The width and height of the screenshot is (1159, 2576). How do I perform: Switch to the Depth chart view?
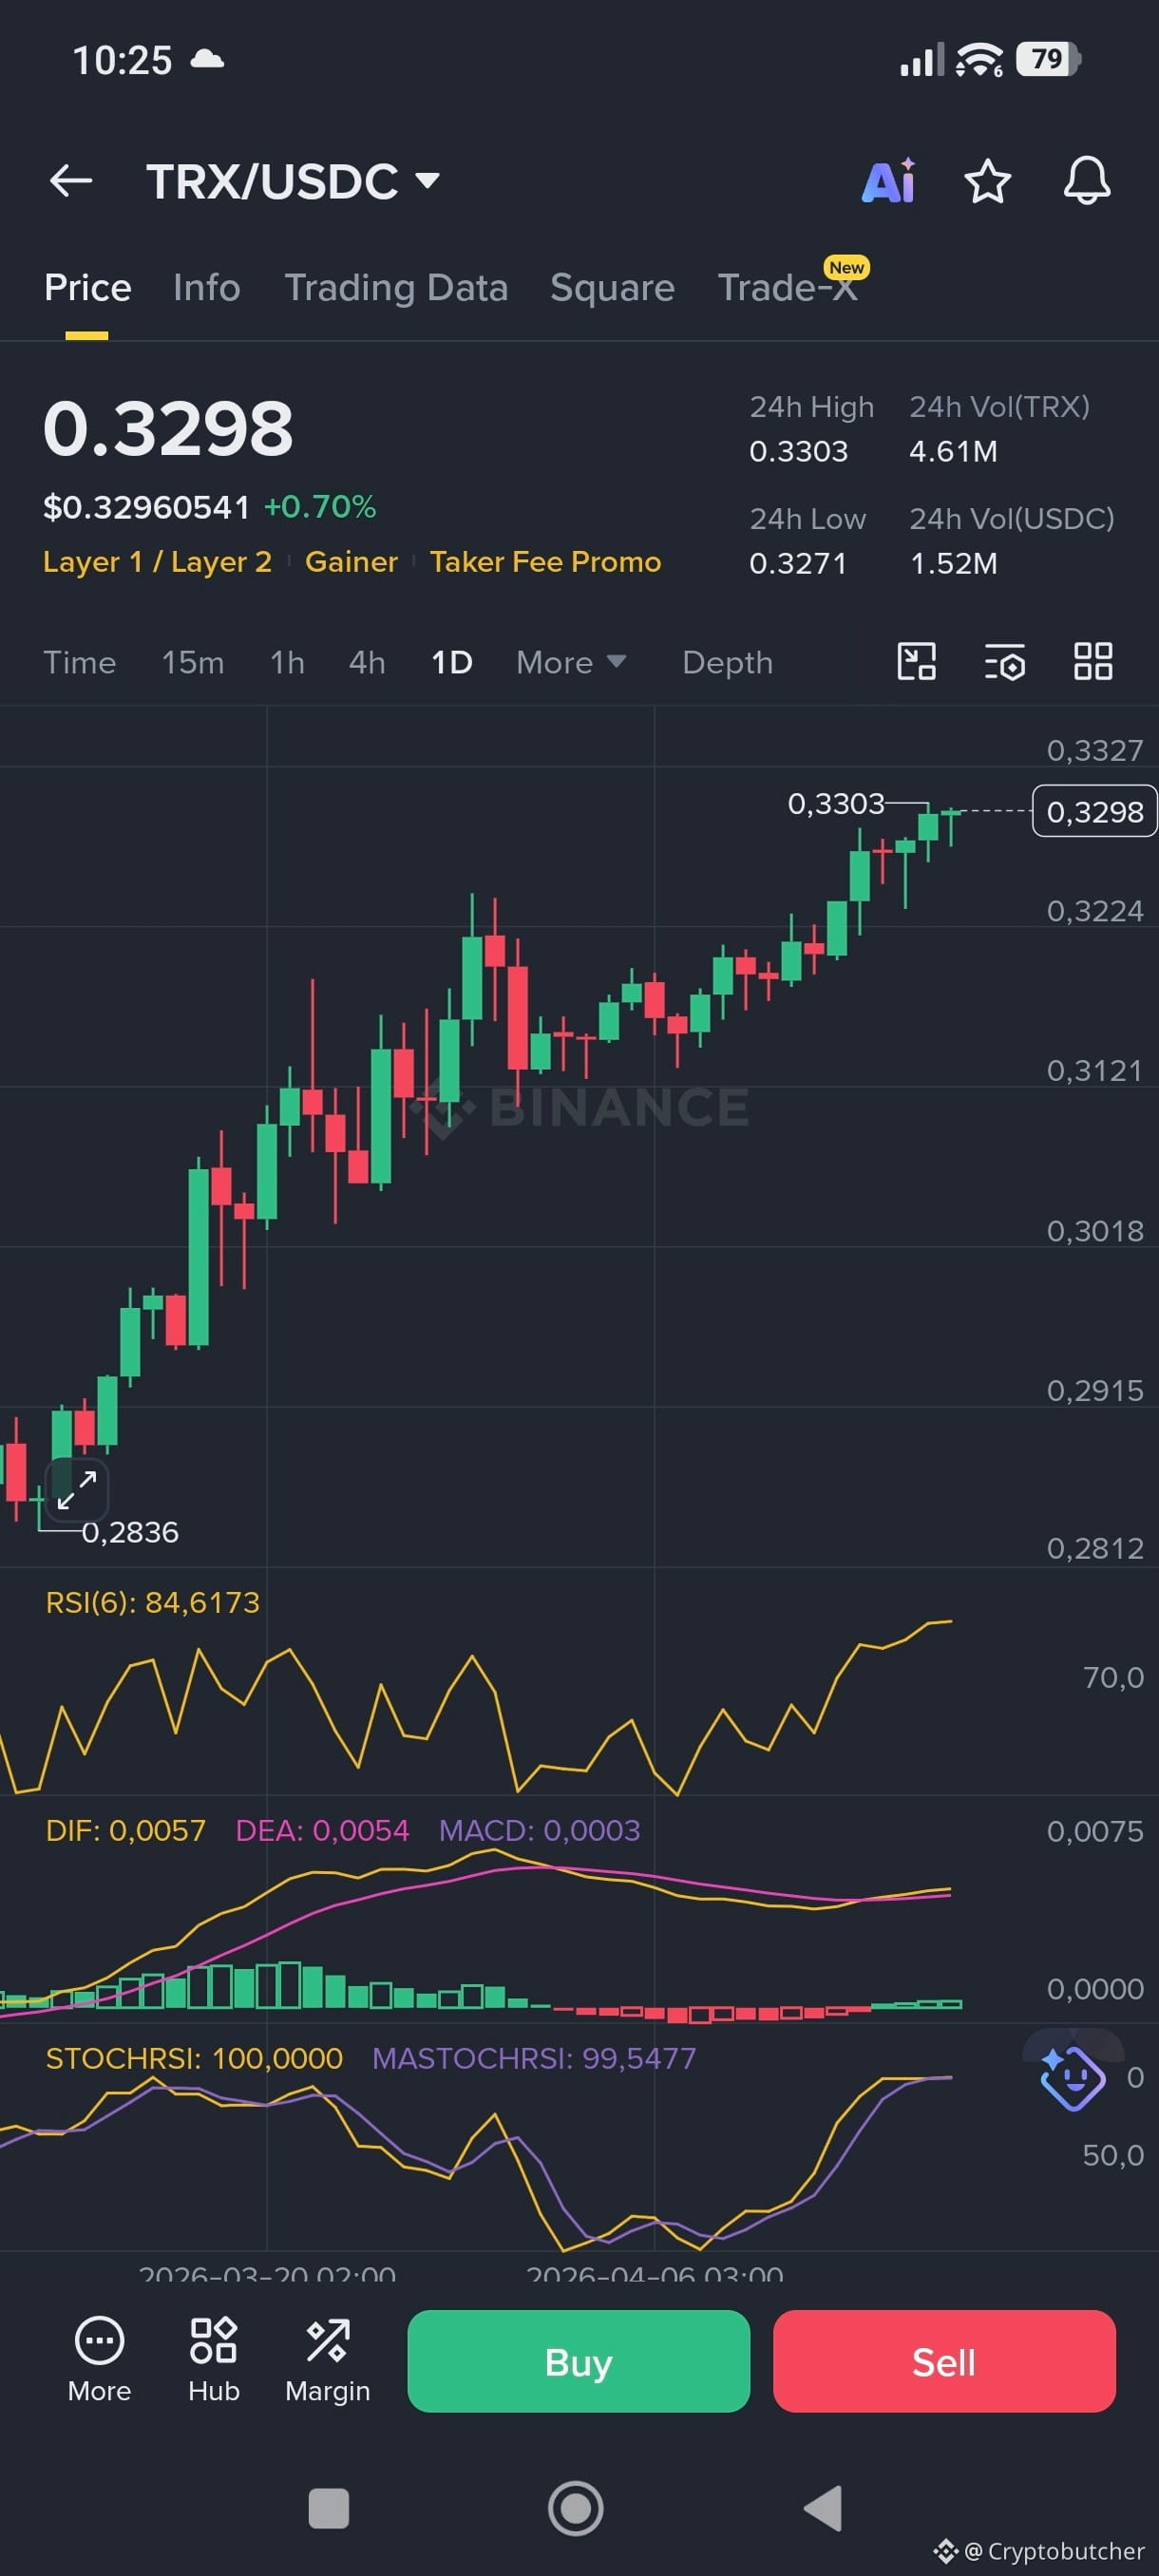pyautogui.click(x=727, y=662)
